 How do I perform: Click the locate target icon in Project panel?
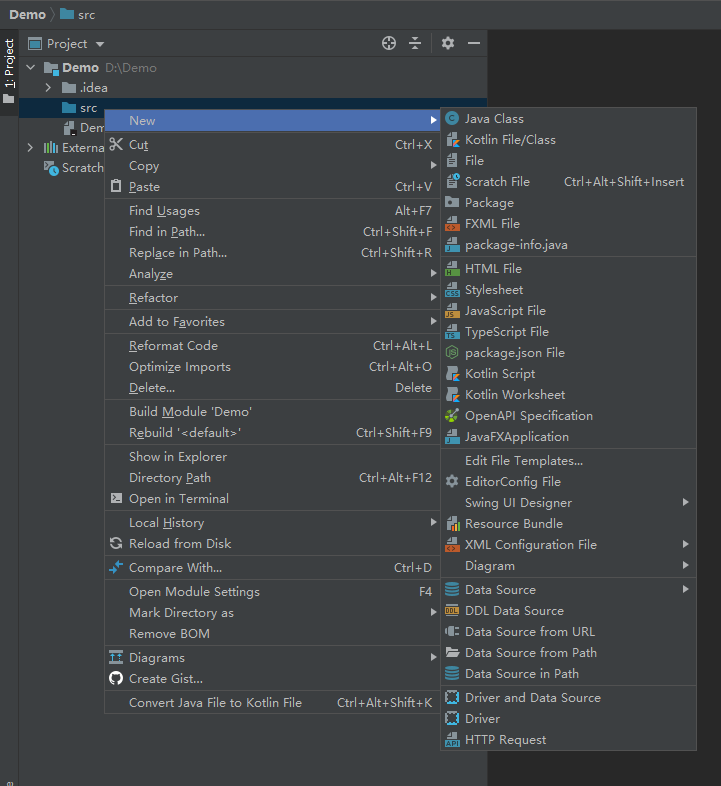(389, 44)
